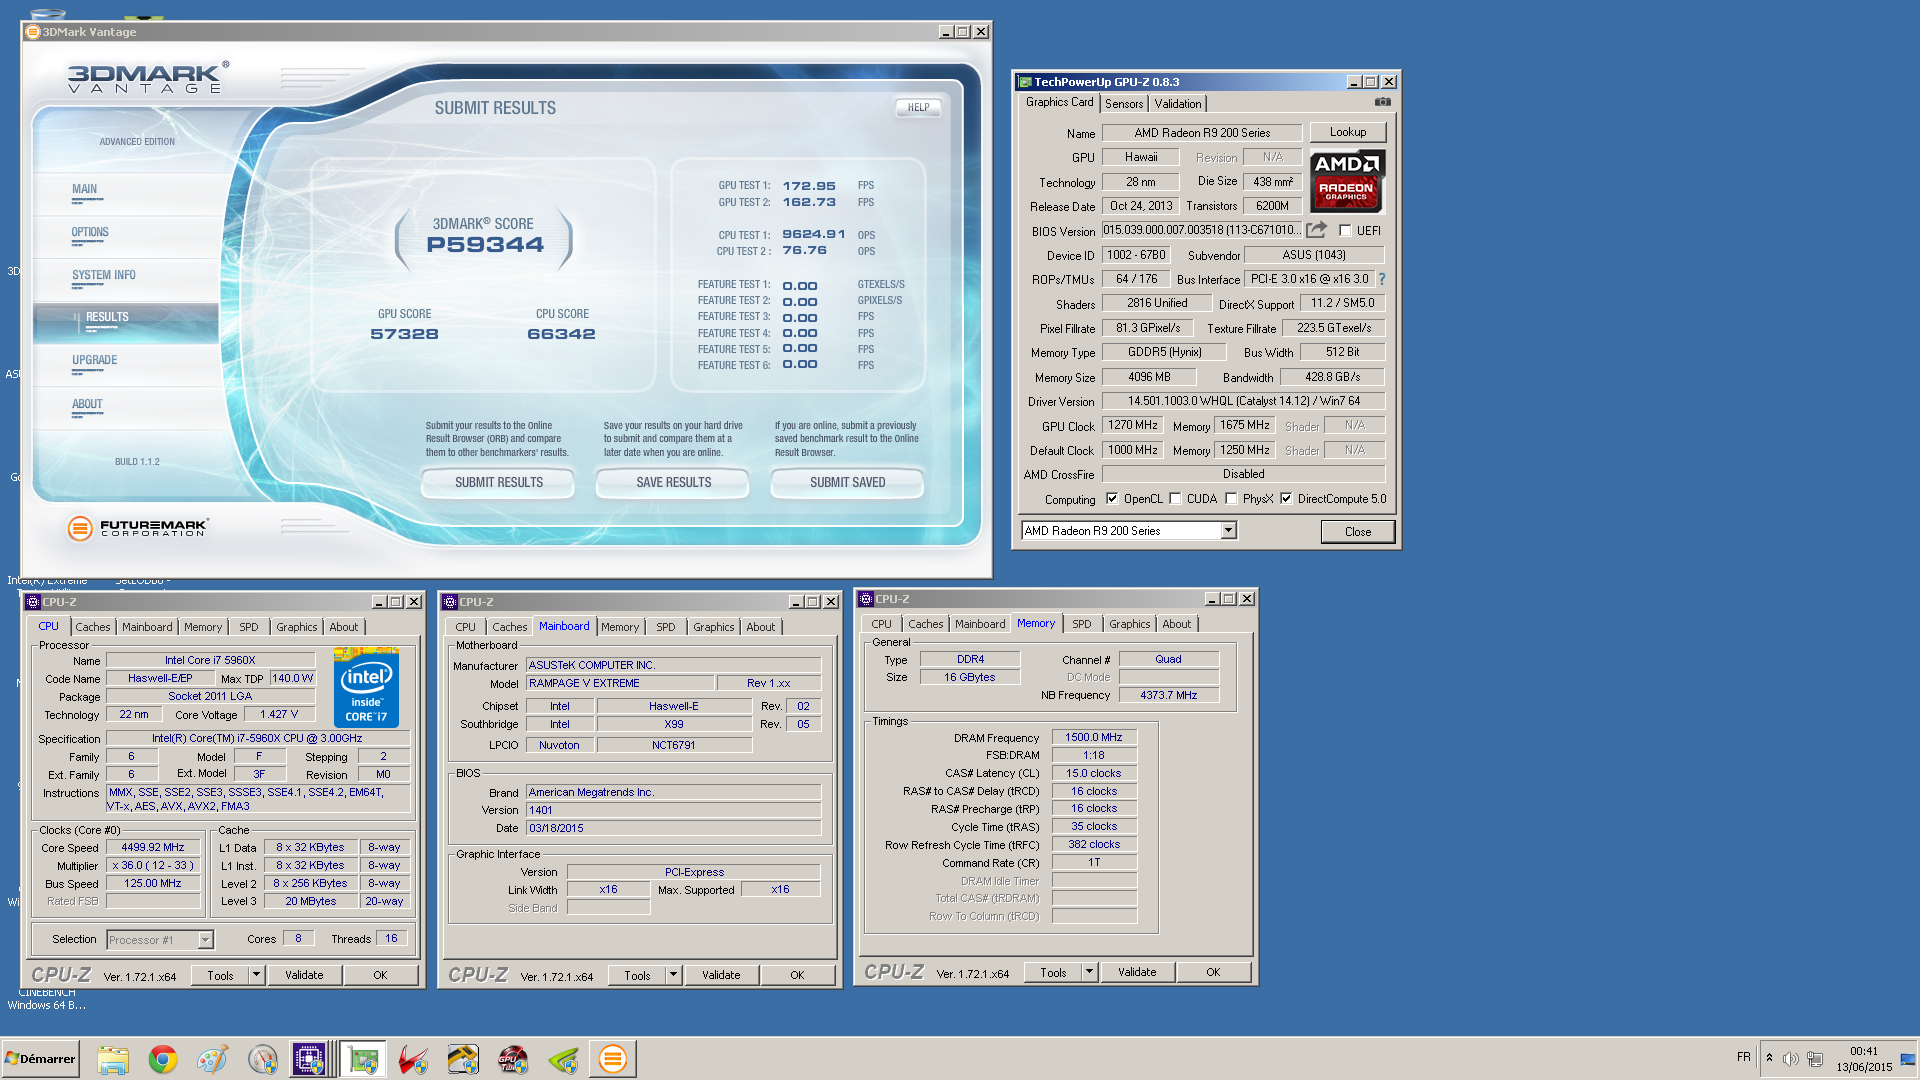Toggle the CUDA checkbox
Viewport: 1920px width, 1080px height.
point(1176,499)
